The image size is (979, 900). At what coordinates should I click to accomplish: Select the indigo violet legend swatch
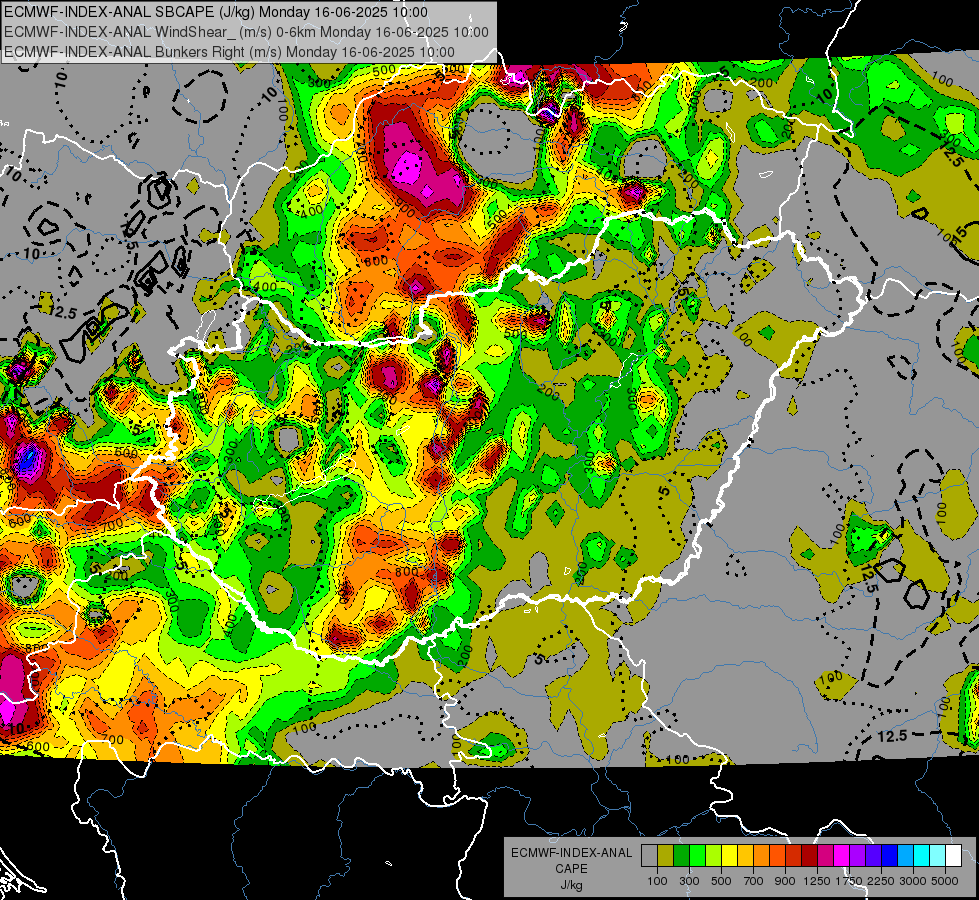tap(873, 856)
